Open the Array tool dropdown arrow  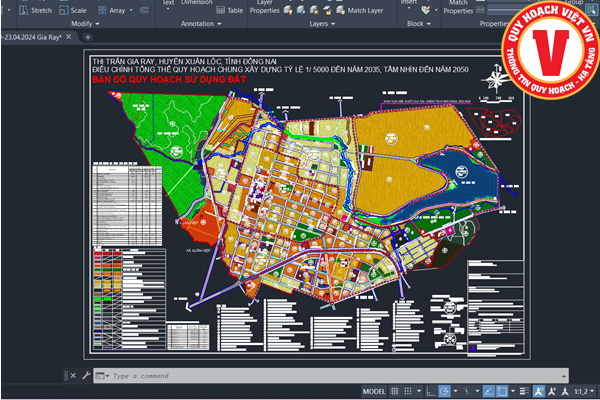click(131, 10)
